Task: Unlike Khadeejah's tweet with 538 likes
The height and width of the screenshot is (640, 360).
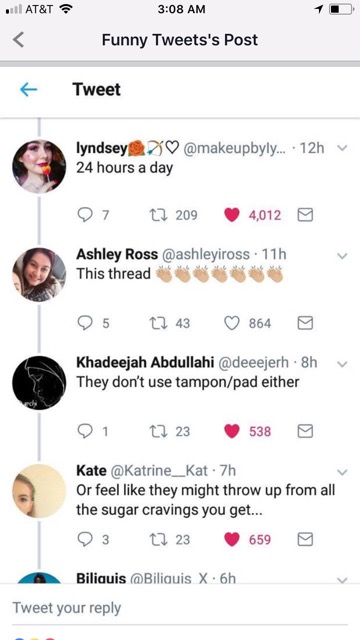Action: (x=232, y=432)
